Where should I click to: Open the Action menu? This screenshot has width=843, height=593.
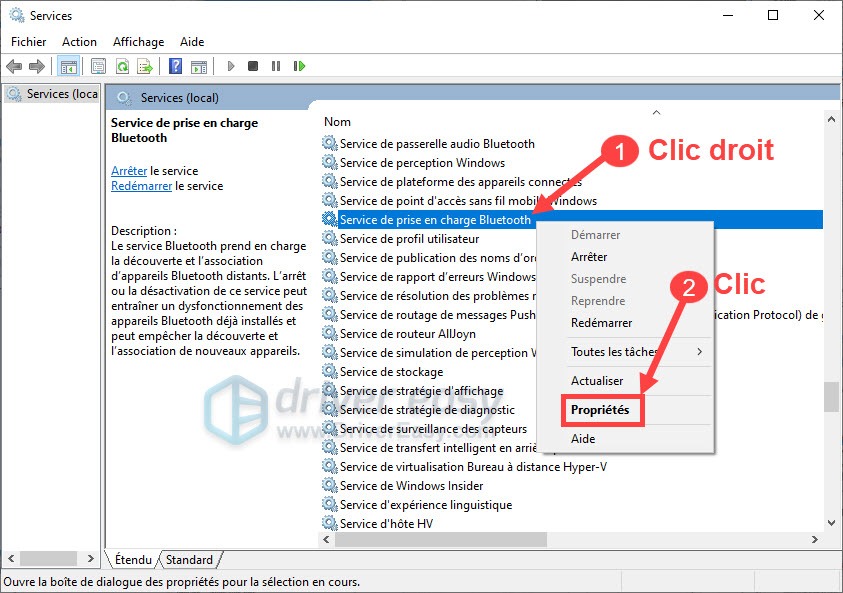(x=79, y=42)
